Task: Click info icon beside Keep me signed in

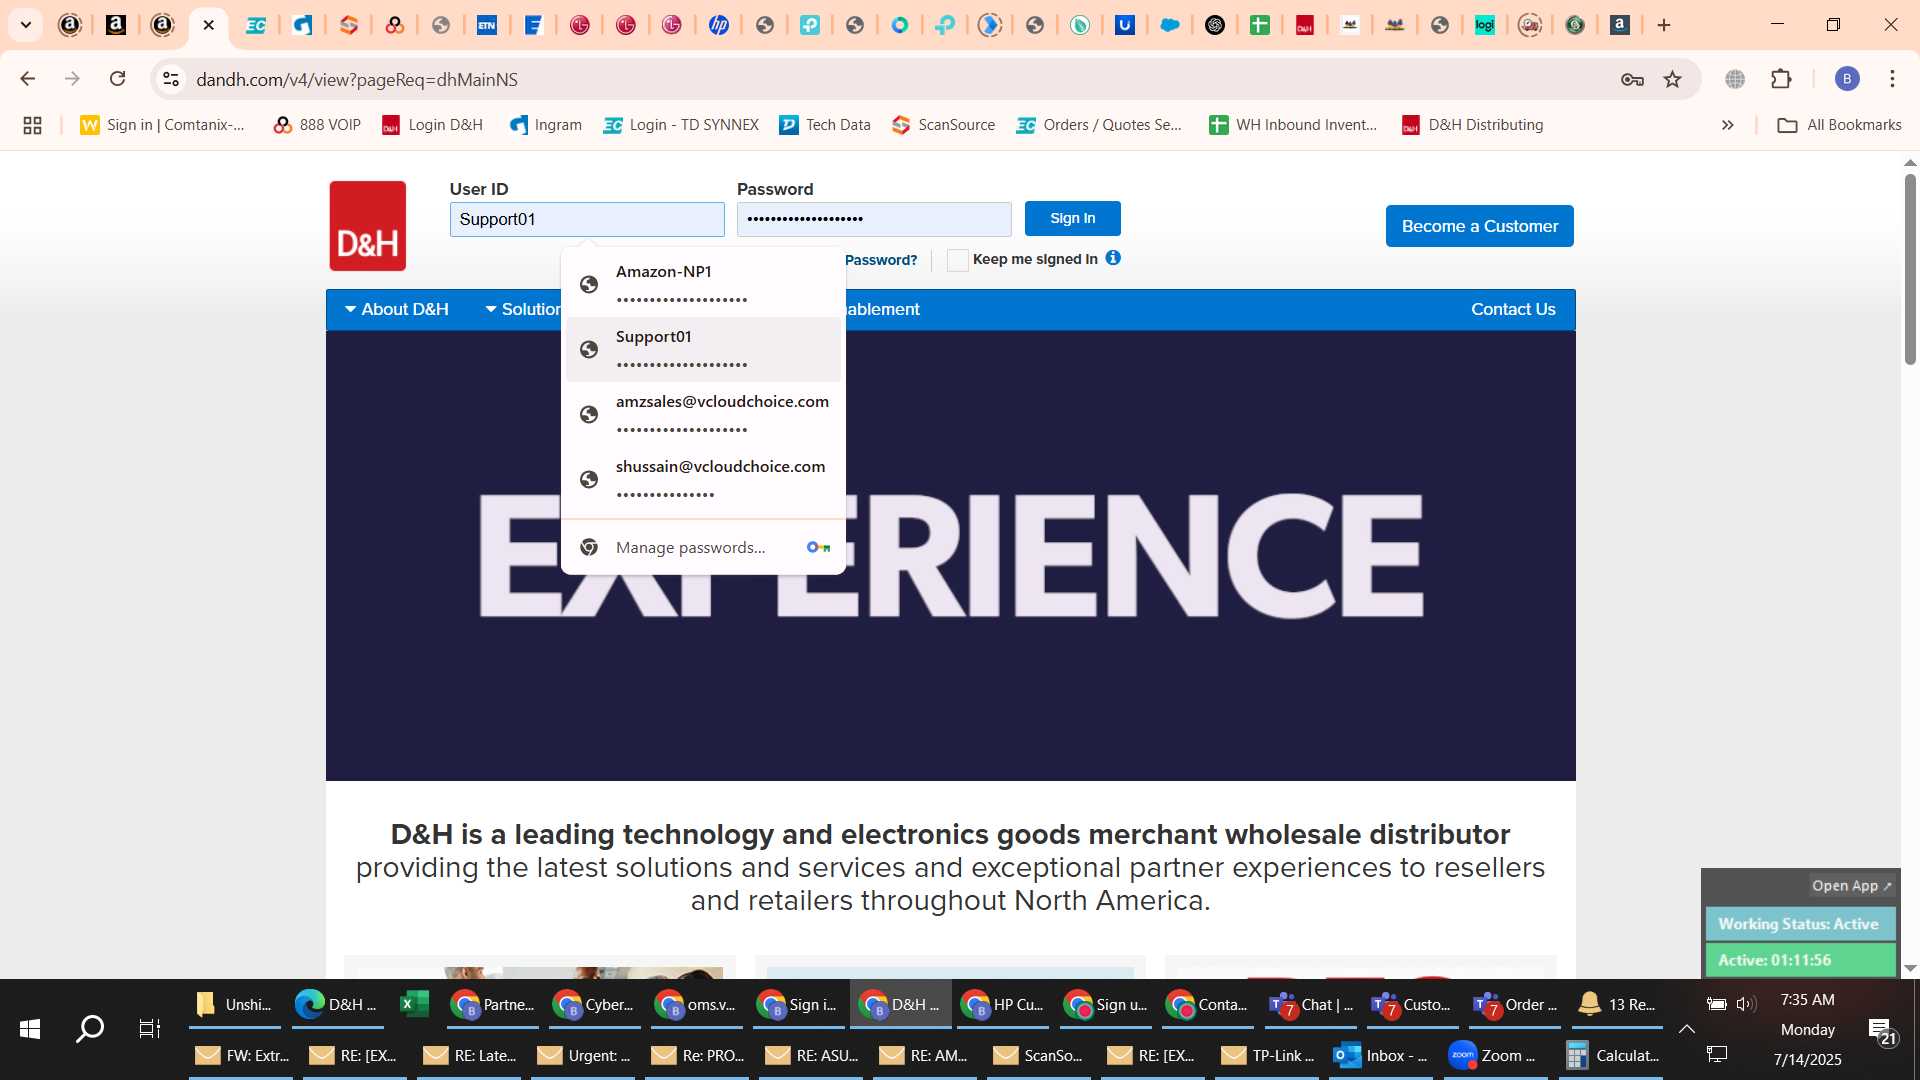Action: [x=1113, y=258]
